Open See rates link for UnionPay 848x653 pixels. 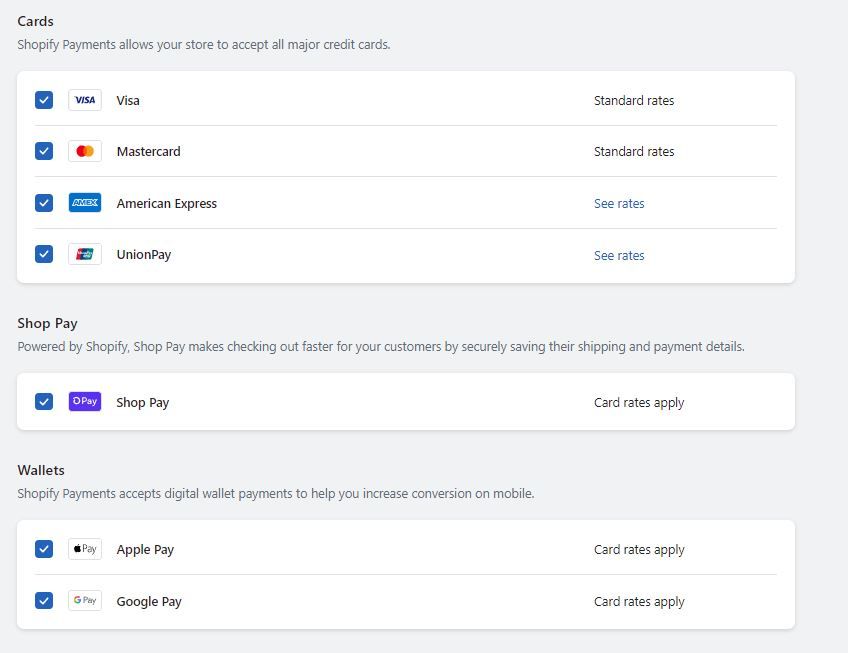pos(619,256)
